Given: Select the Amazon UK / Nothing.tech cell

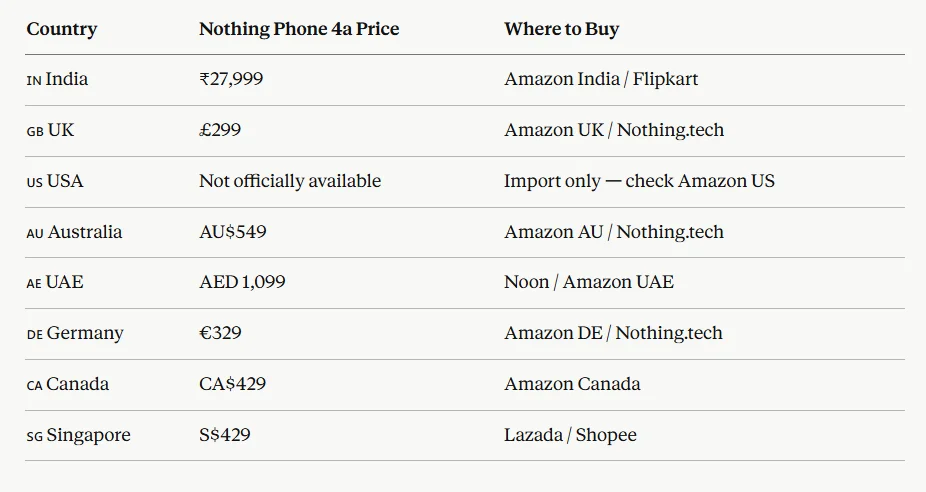Looking at the screenshot, I should [614, 130].
